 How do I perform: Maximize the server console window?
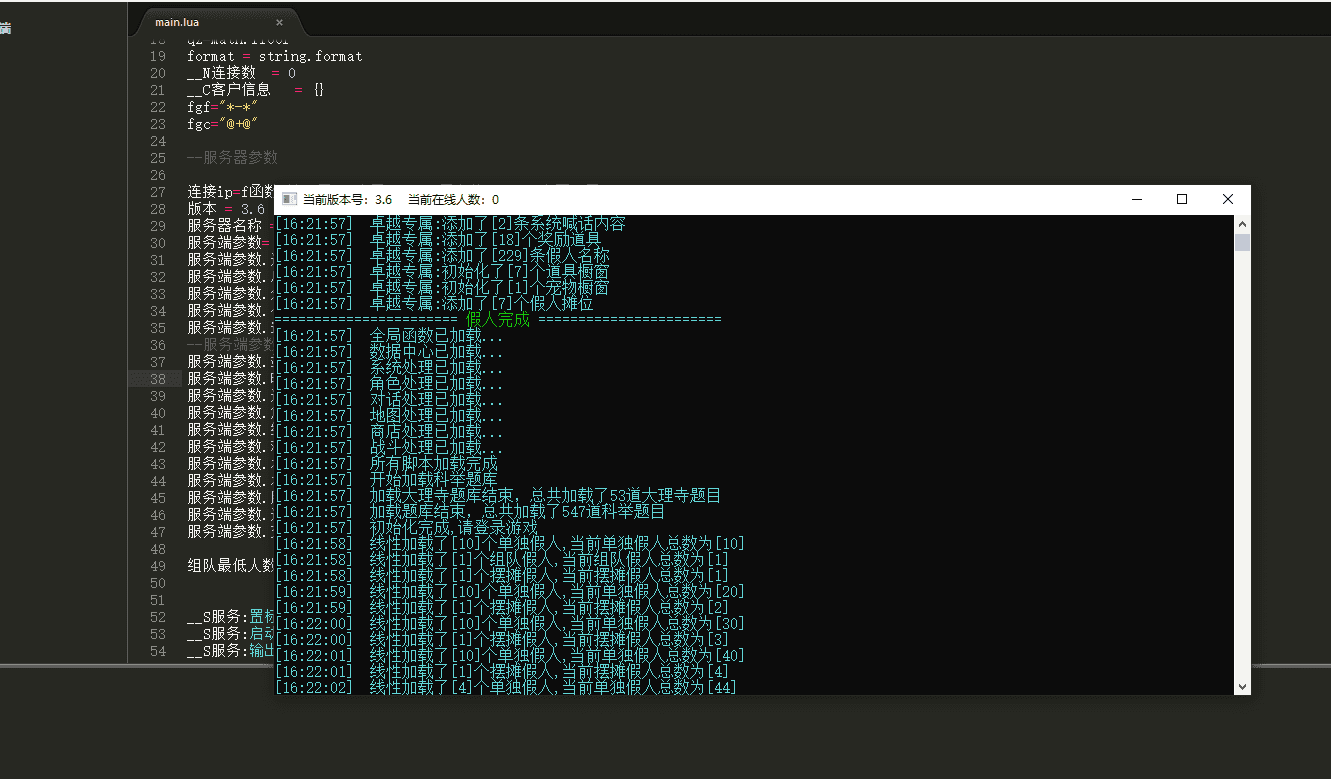[x=1182, y=200]
